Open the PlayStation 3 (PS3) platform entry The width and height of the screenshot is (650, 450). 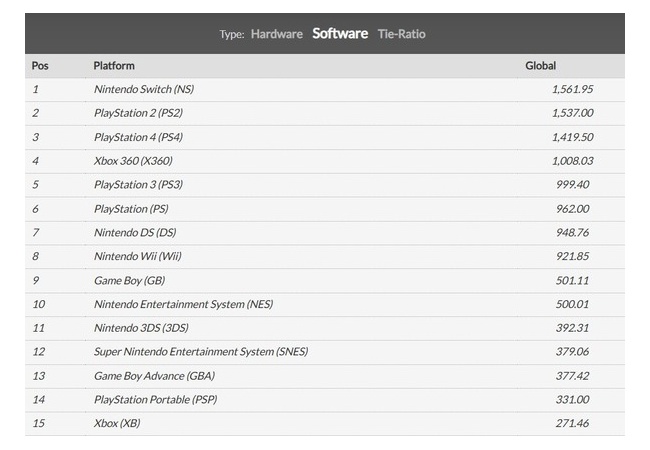point(138,185)
